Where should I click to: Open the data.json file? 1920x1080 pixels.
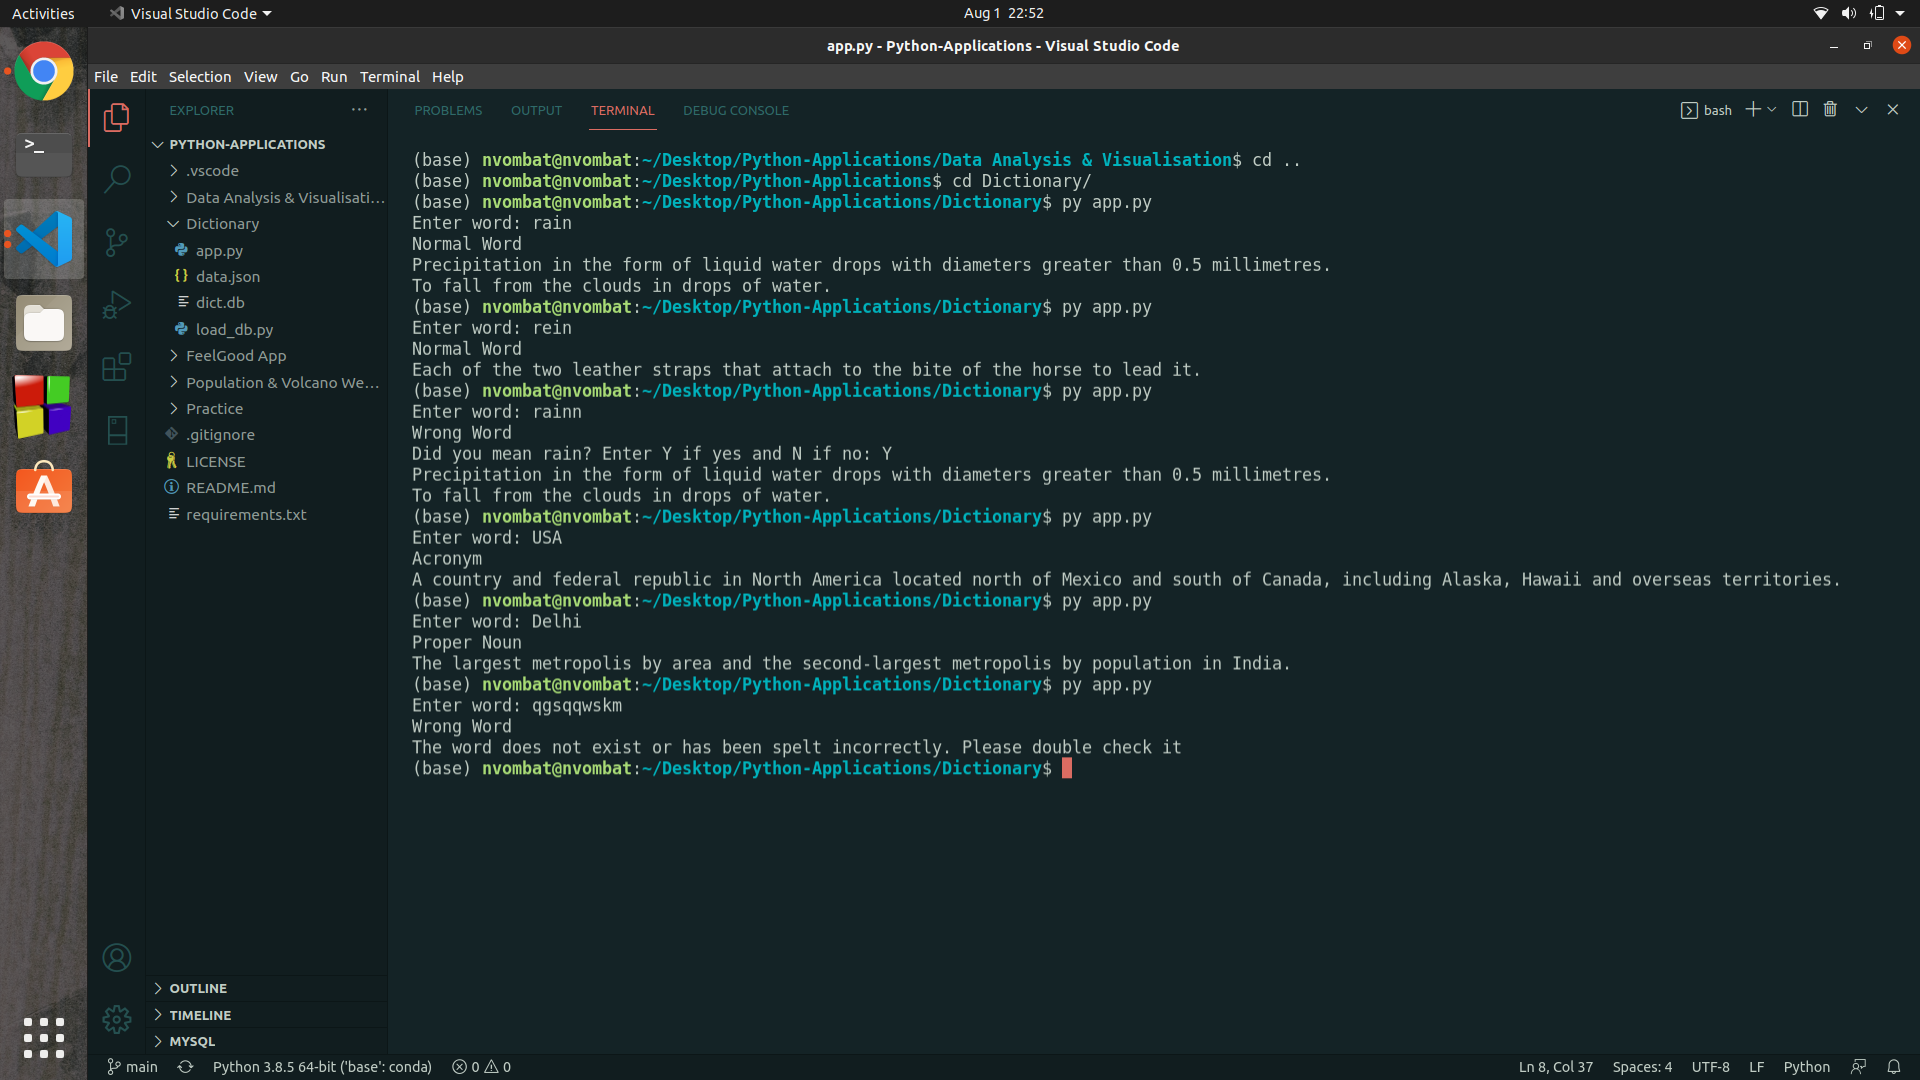227,277
